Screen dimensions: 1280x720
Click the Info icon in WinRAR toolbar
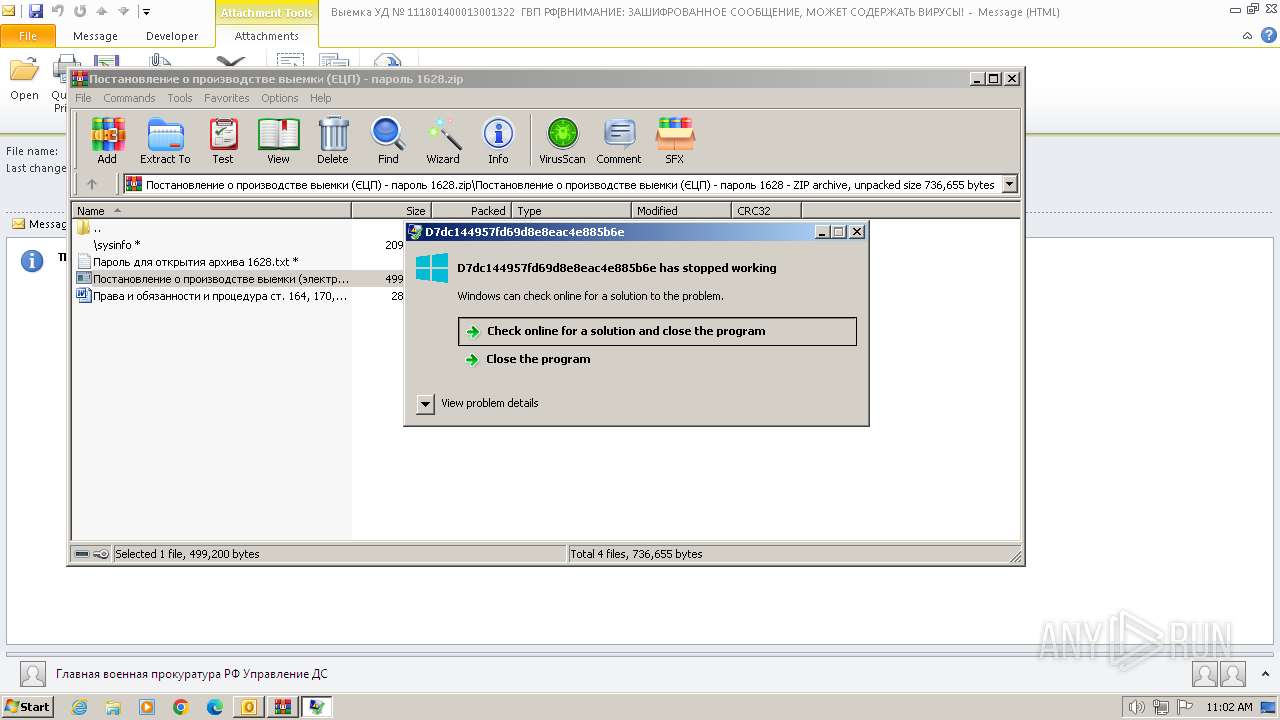(x=498, y=140)
